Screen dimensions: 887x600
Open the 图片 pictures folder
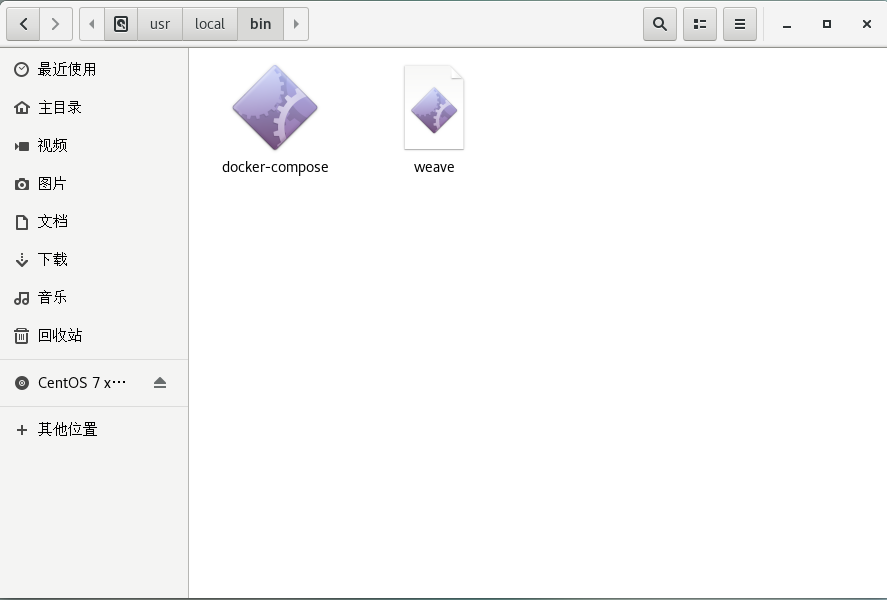pos(94,183)
